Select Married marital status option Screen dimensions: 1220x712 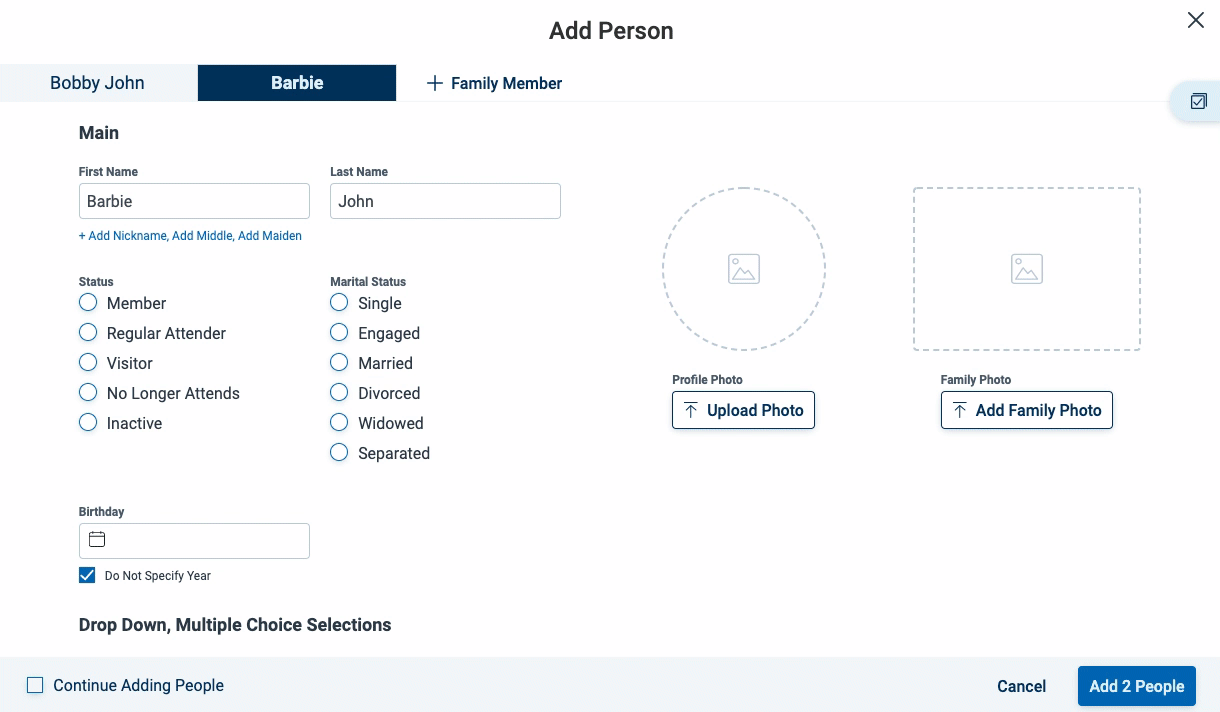pos(339,362)
